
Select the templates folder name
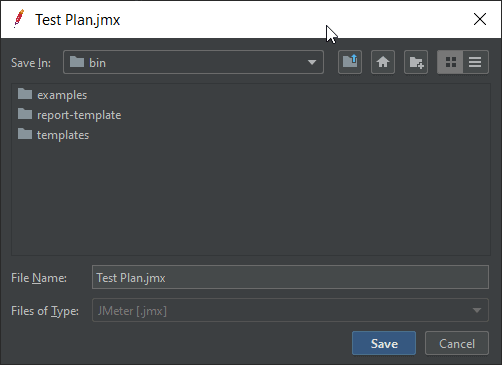coord(63,135)
